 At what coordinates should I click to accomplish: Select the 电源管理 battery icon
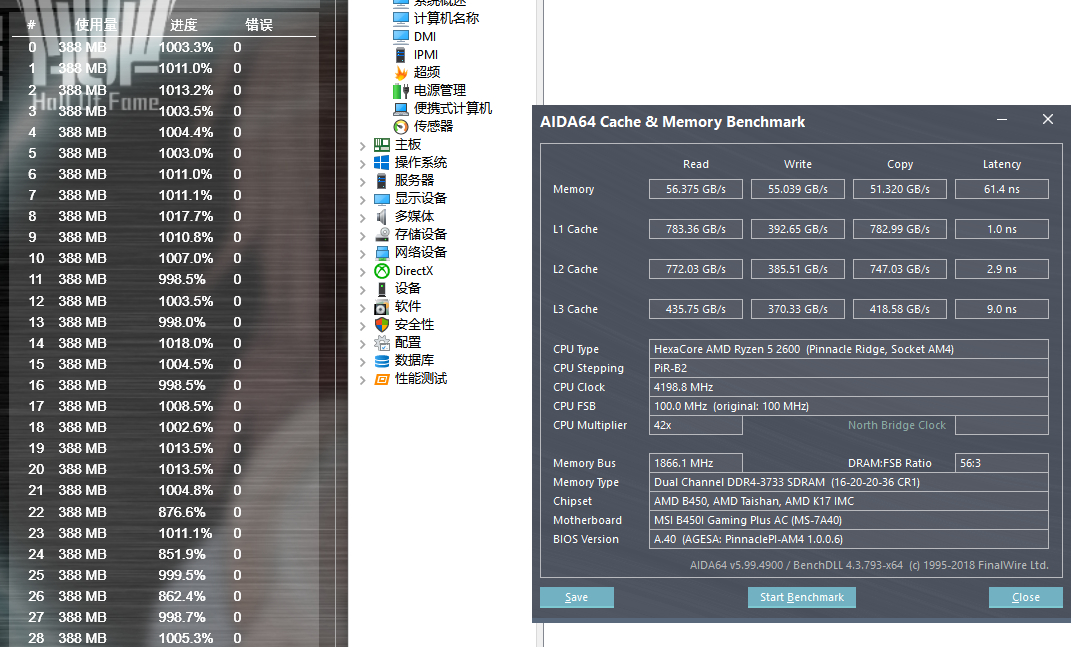[x=401, y=90]
